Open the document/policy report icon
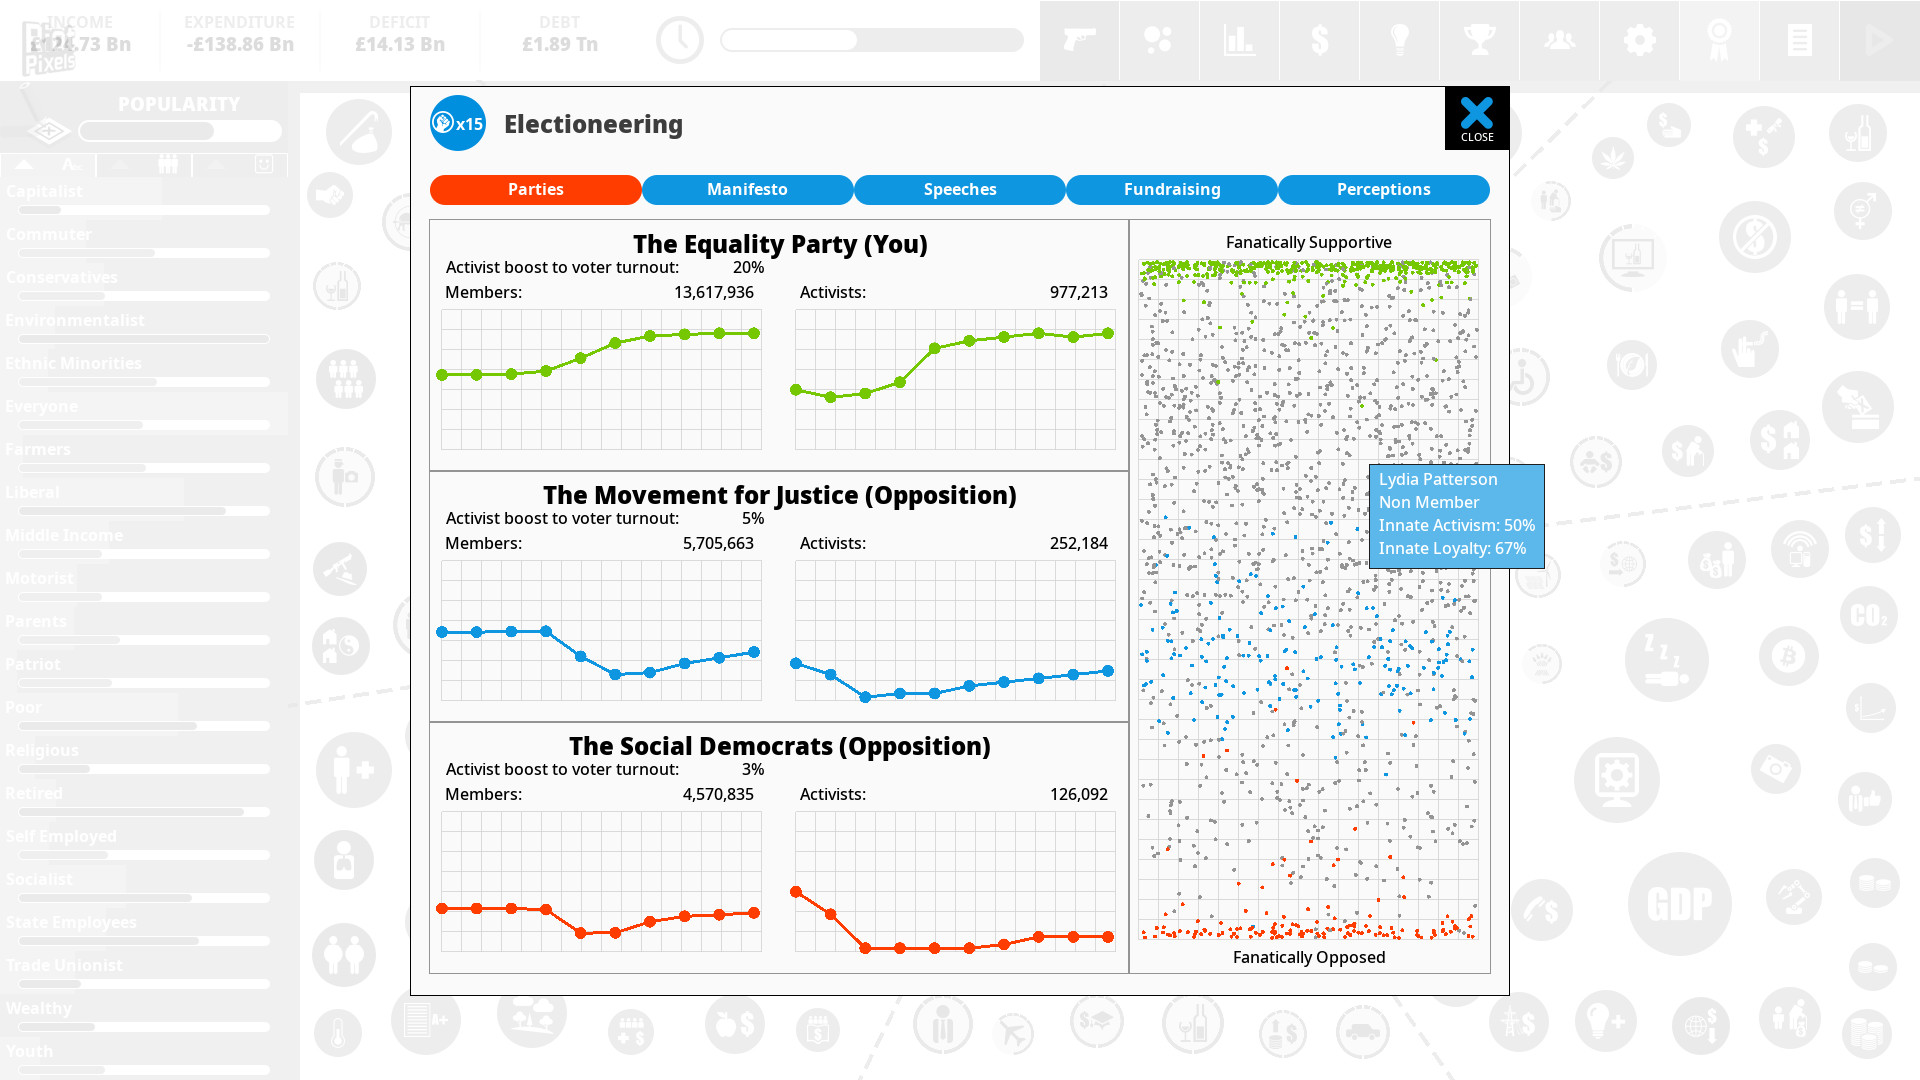The image size is (1920, 1080). pyautogui.click(x=1799, y=41)
